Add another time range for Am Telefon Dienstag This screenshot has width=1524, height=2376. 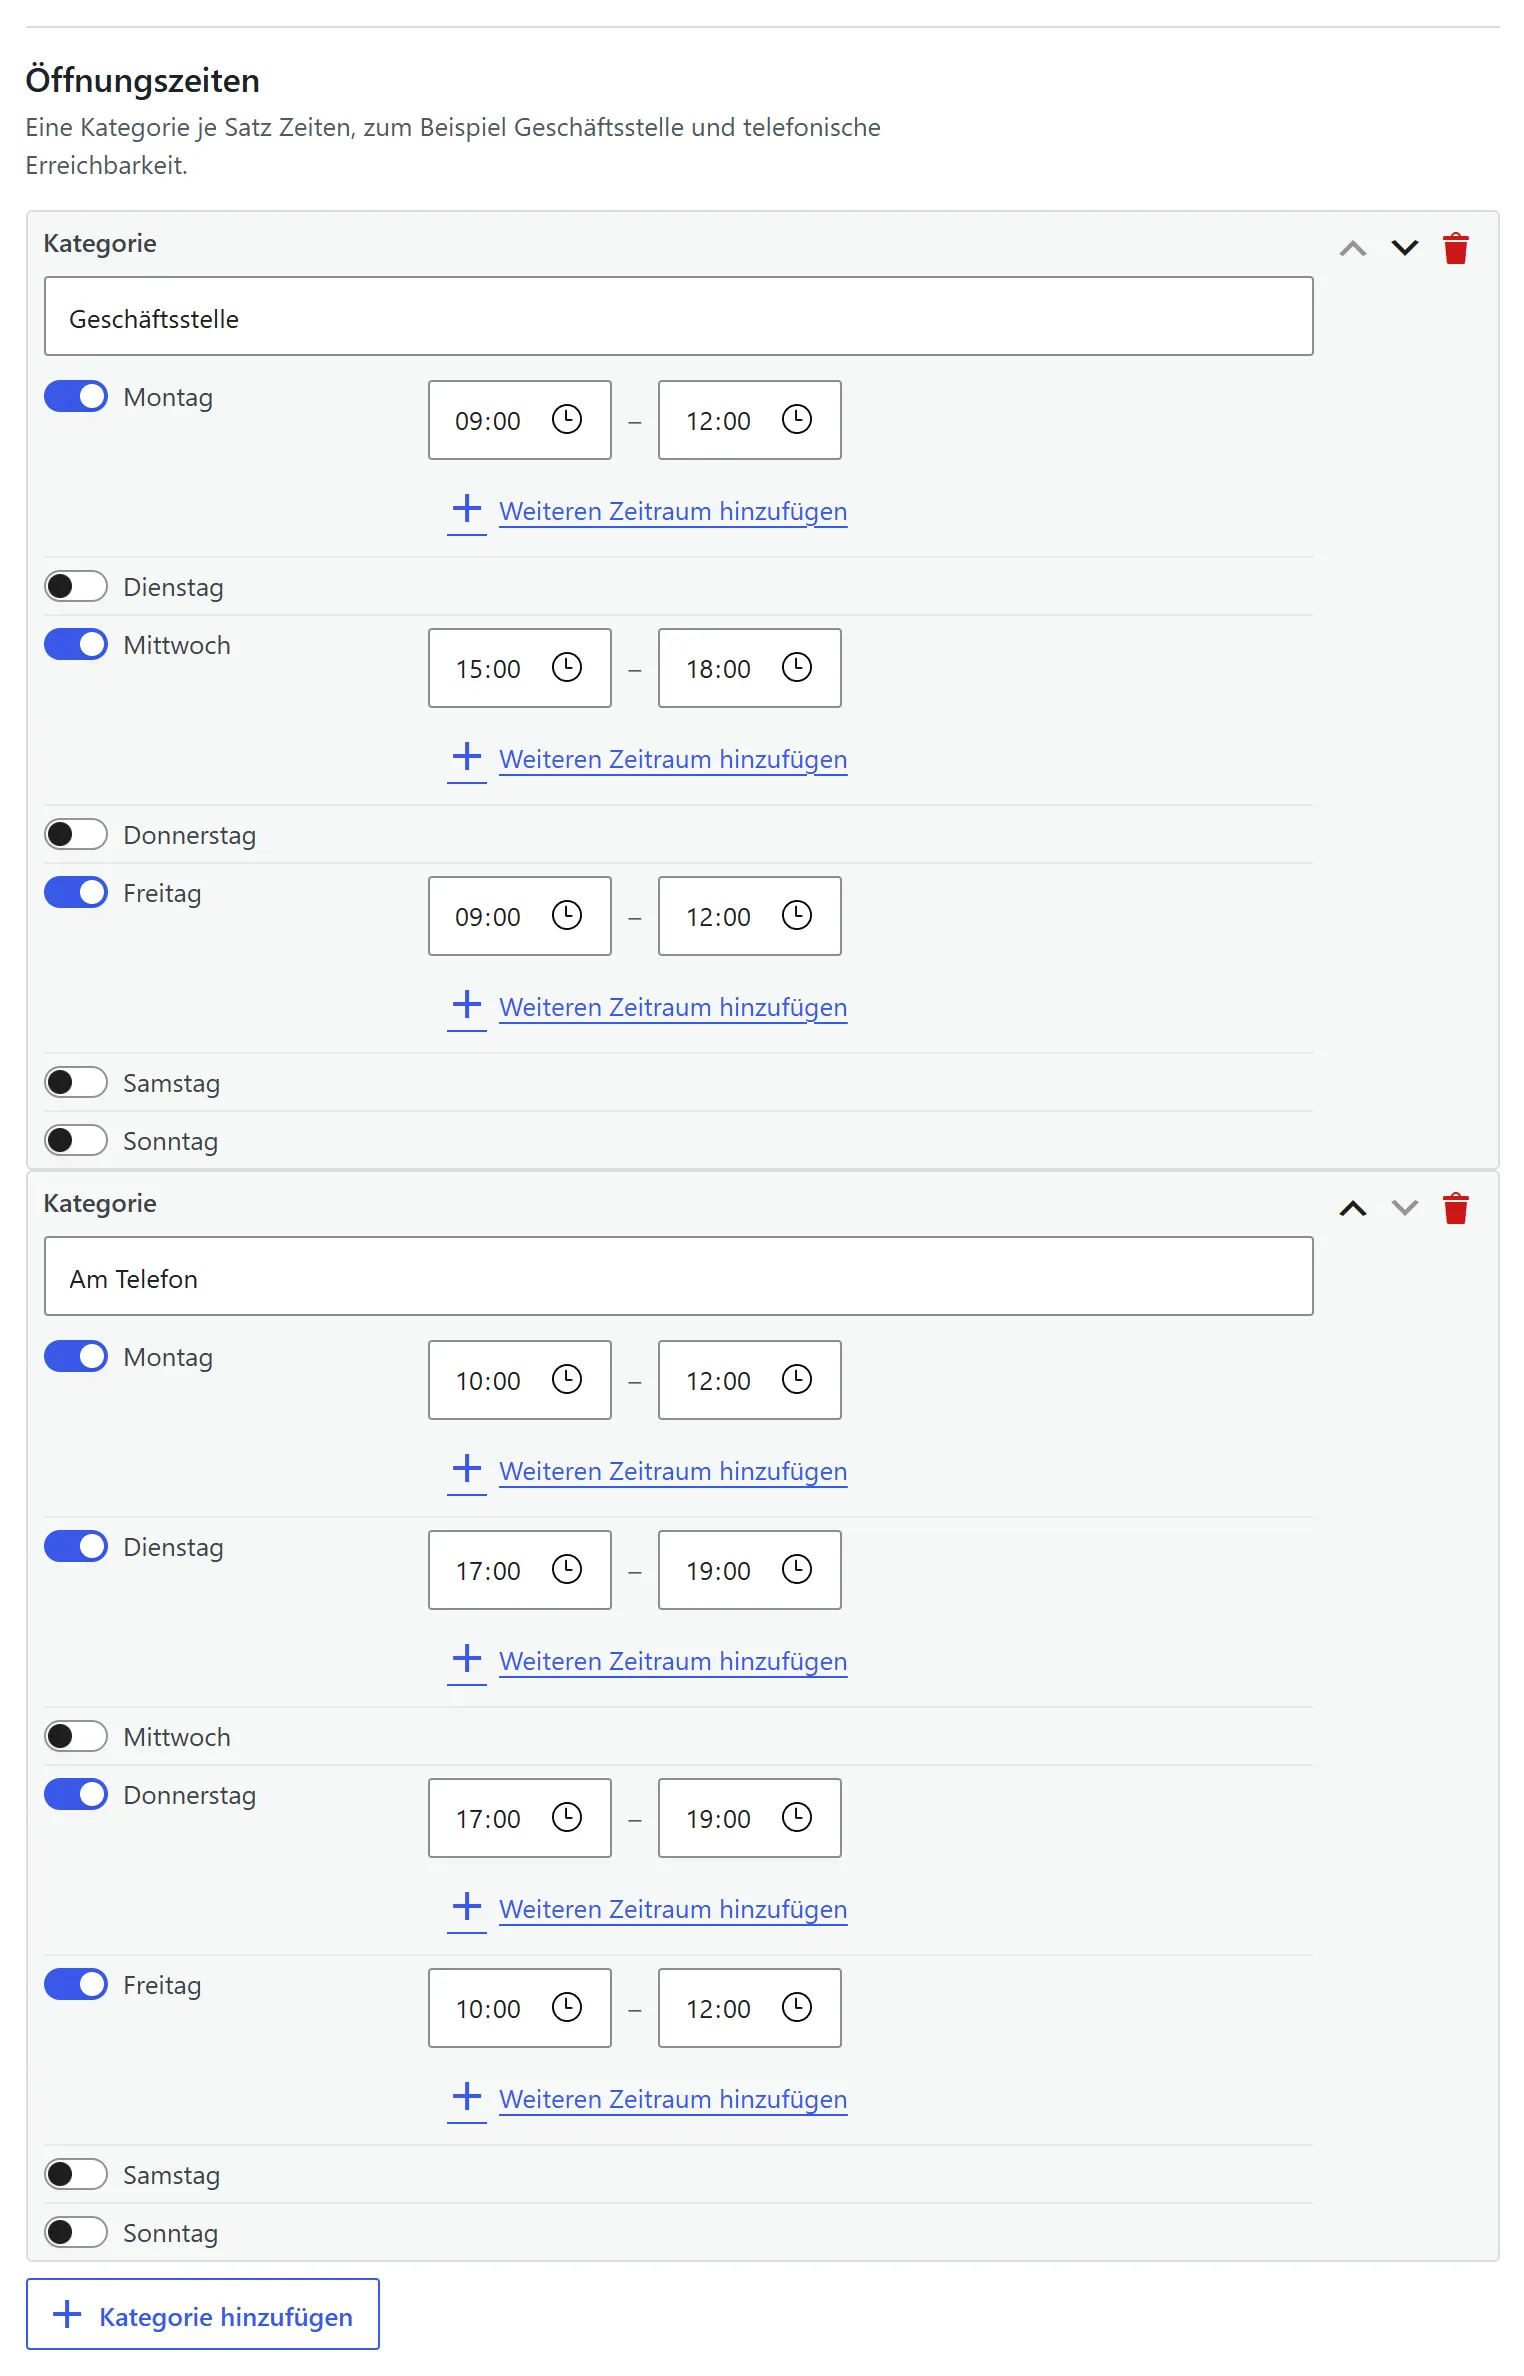(648, 1661)
